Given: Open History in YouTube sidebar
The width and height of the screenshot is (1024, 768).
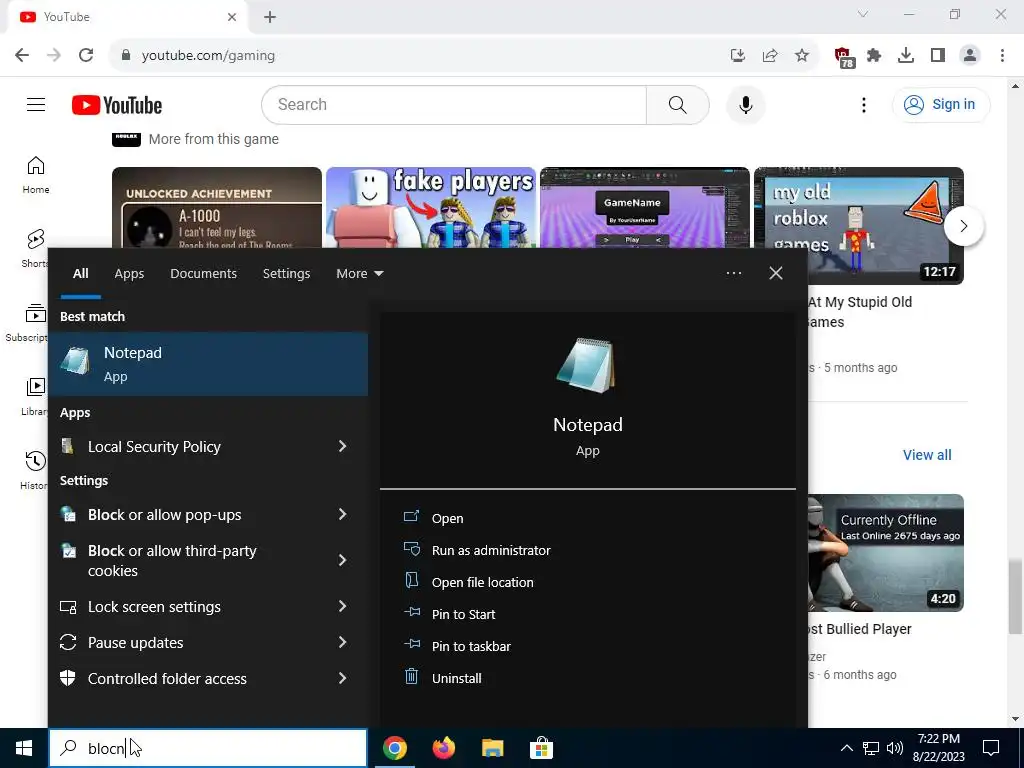Looking at the screenshot, I should tap(34, 470).
